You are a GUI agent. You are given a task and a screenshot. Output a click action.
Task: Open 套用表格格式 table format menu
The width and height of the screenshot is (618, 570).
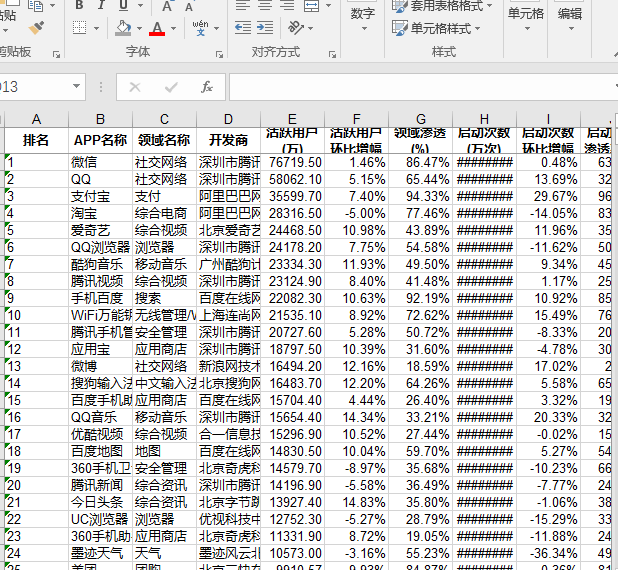(442, 6)
